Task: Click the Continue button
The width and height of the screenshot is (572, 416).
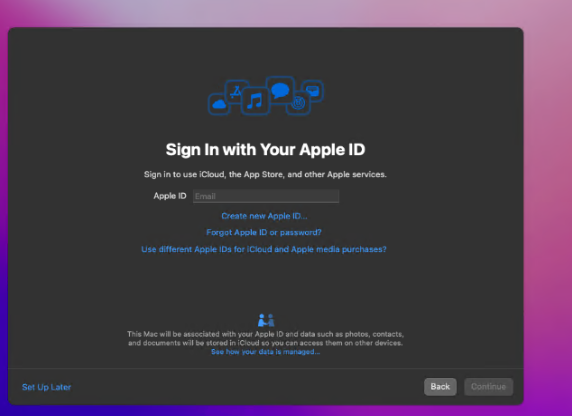Action: pos(488,387)
